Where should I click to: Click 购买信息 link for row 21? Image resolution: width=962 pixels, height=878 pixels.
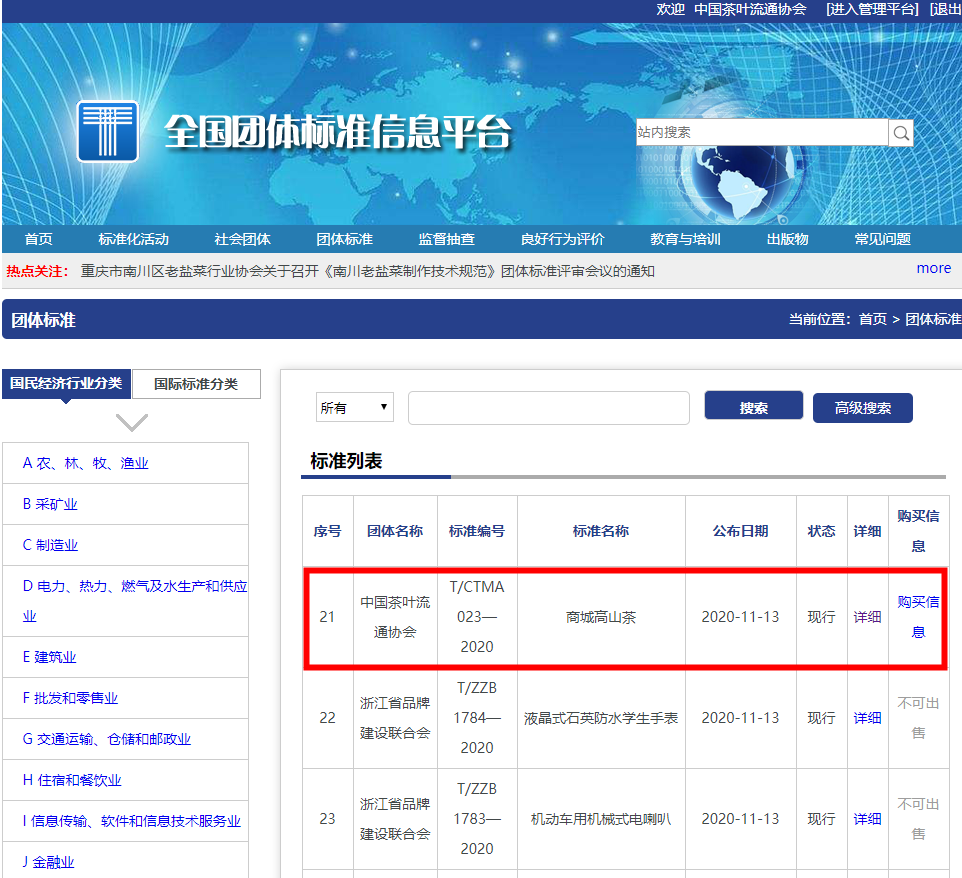pos(918,617)
